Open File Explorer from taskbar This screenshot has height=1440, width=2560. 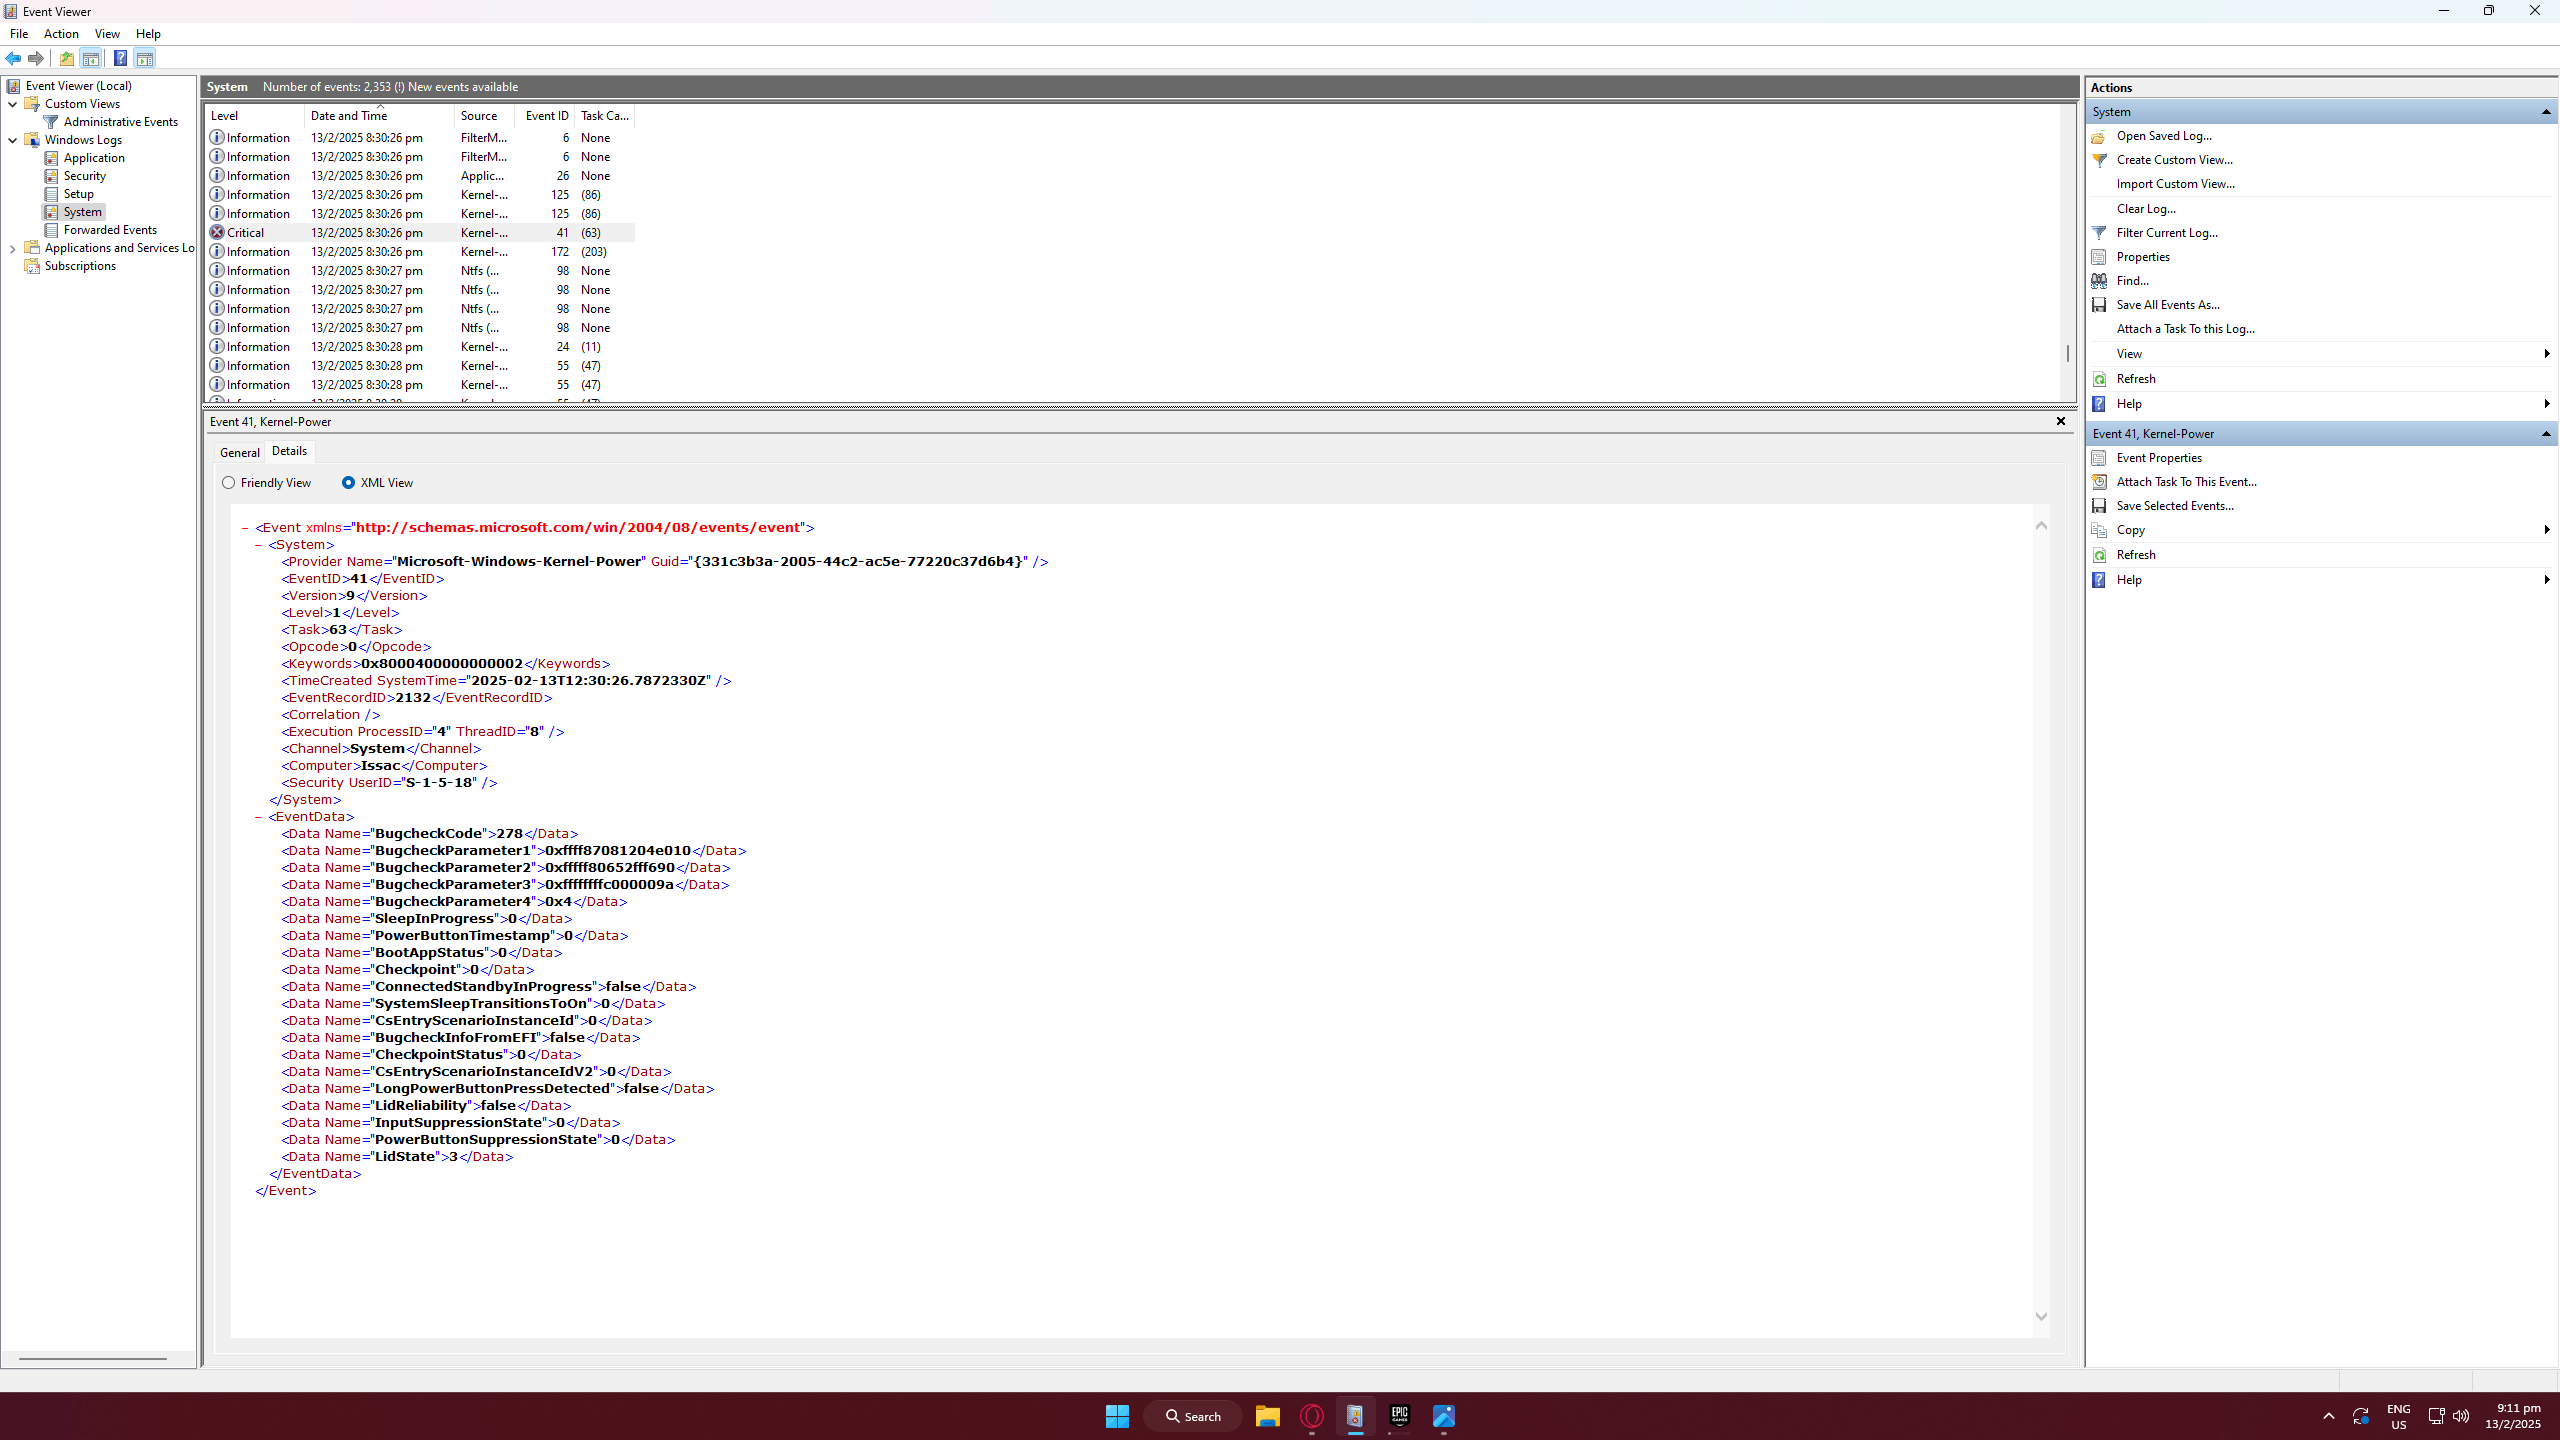pos(1267,1416)
